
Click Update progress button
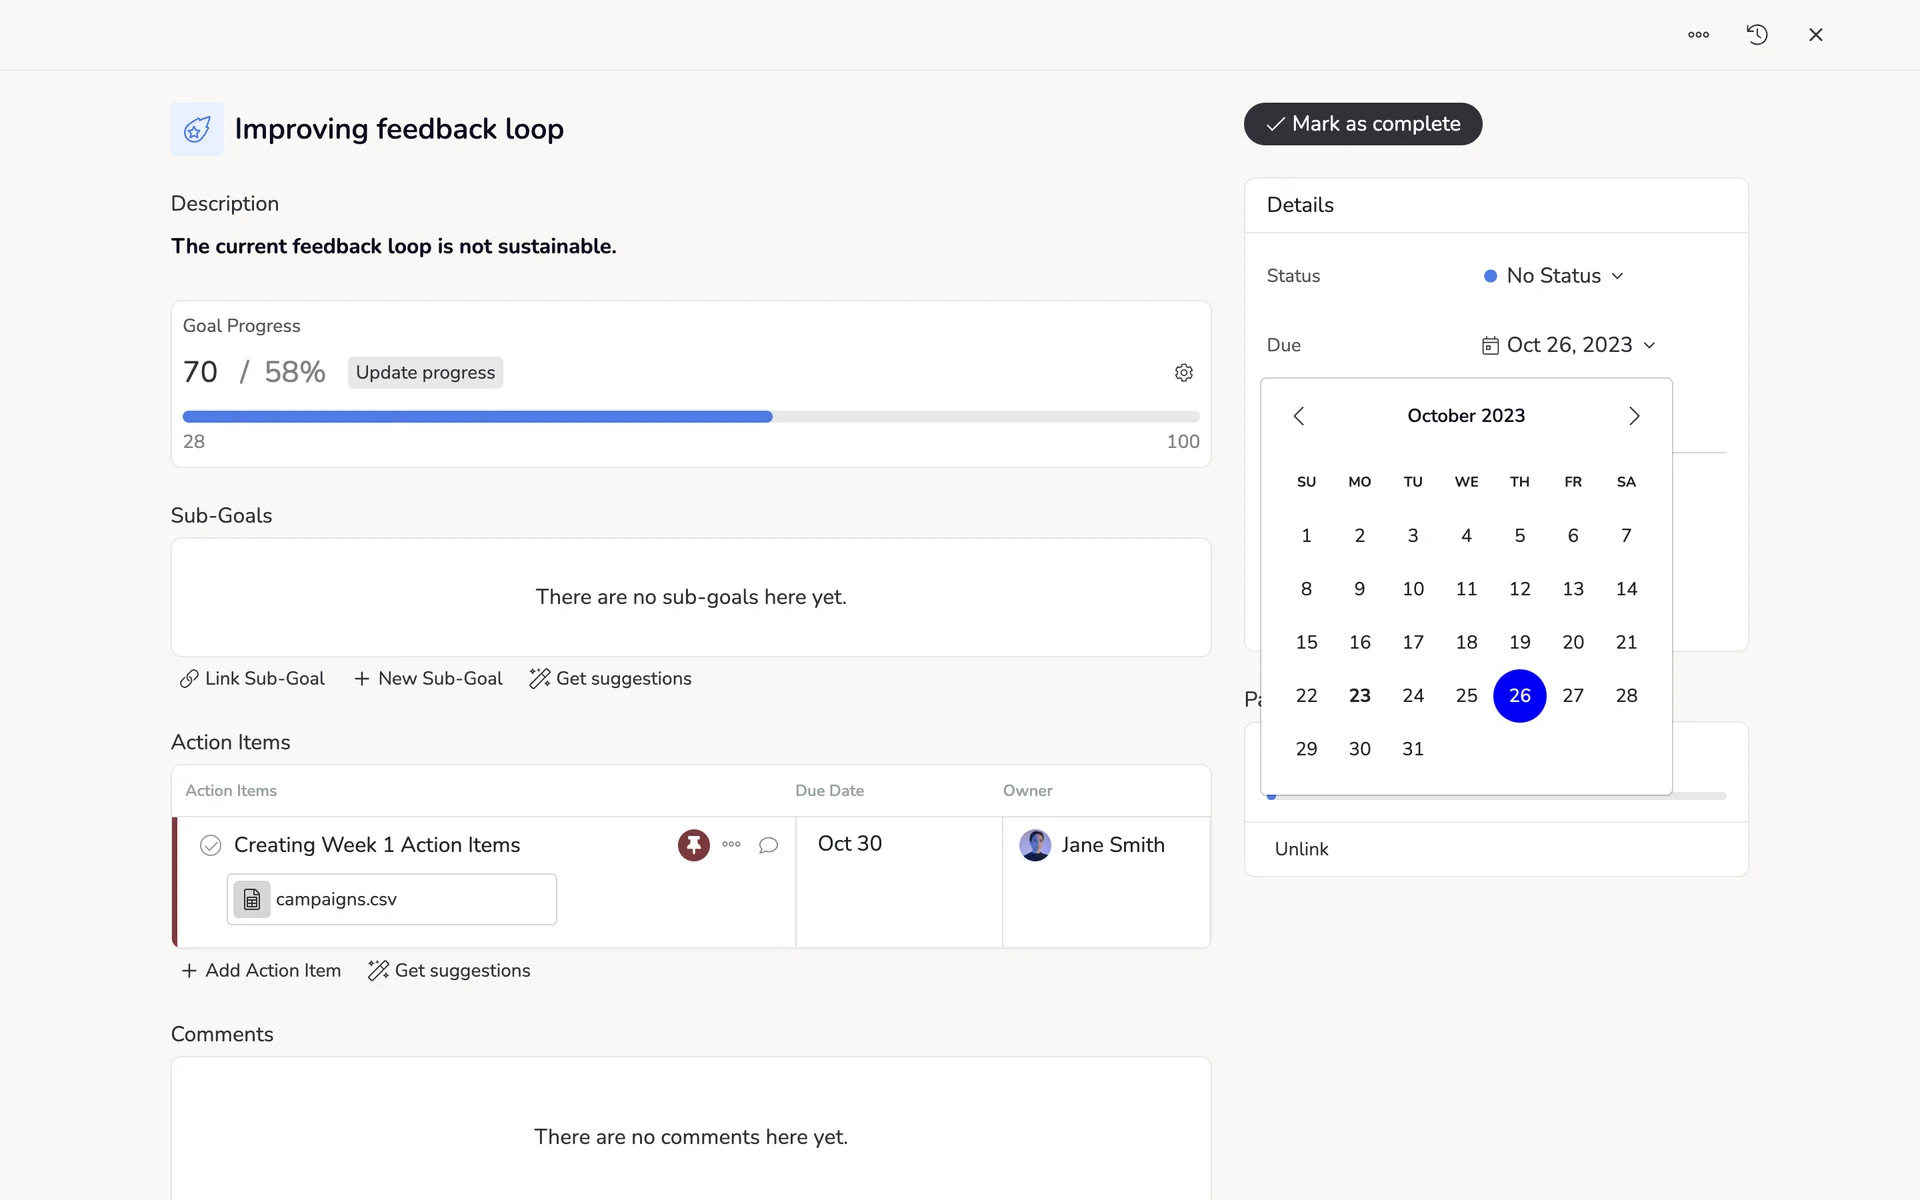425,373
